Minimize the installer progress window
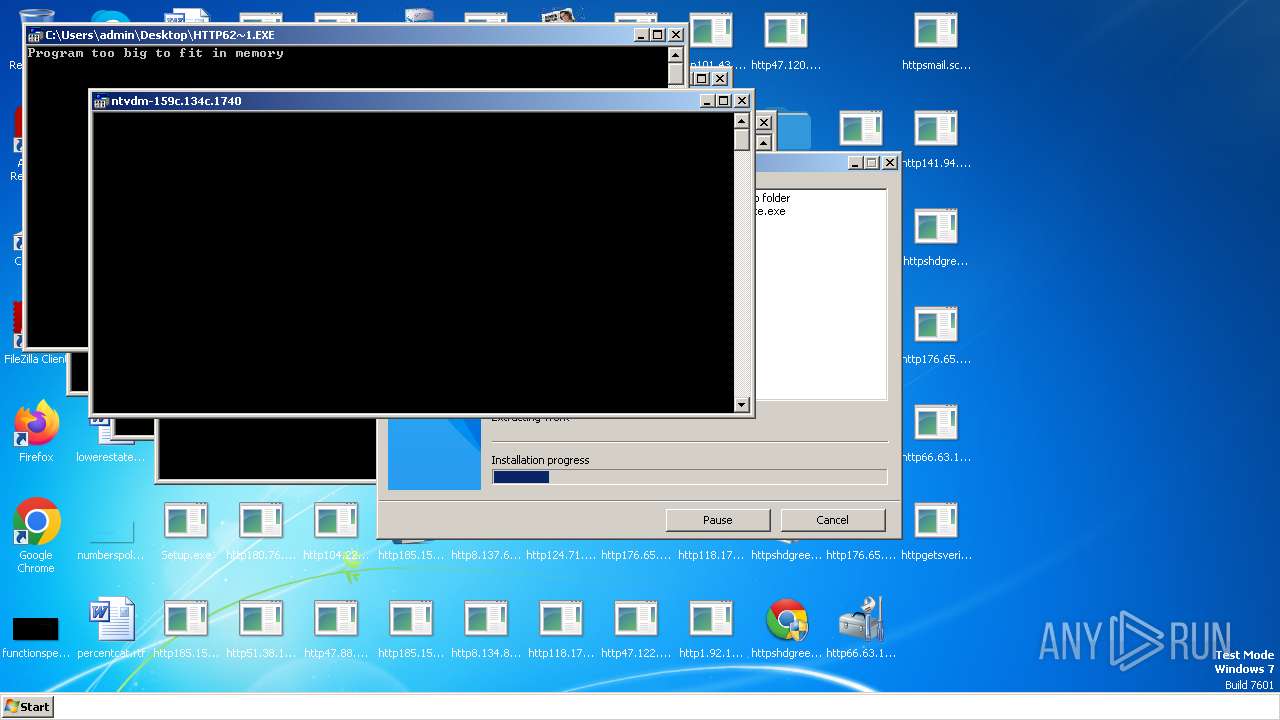This screenshot has height=720, width=1280. pos(855,163)
